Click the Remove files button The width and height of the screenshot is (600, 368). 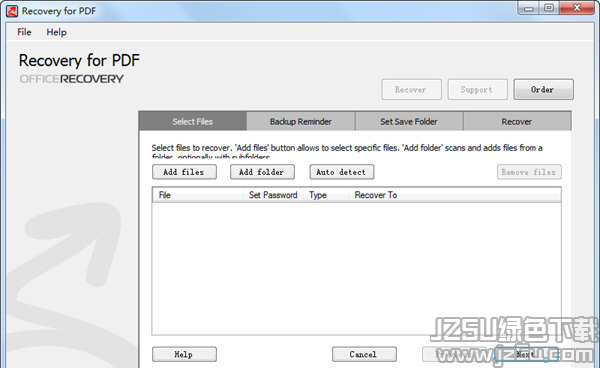tap(529, 172)
